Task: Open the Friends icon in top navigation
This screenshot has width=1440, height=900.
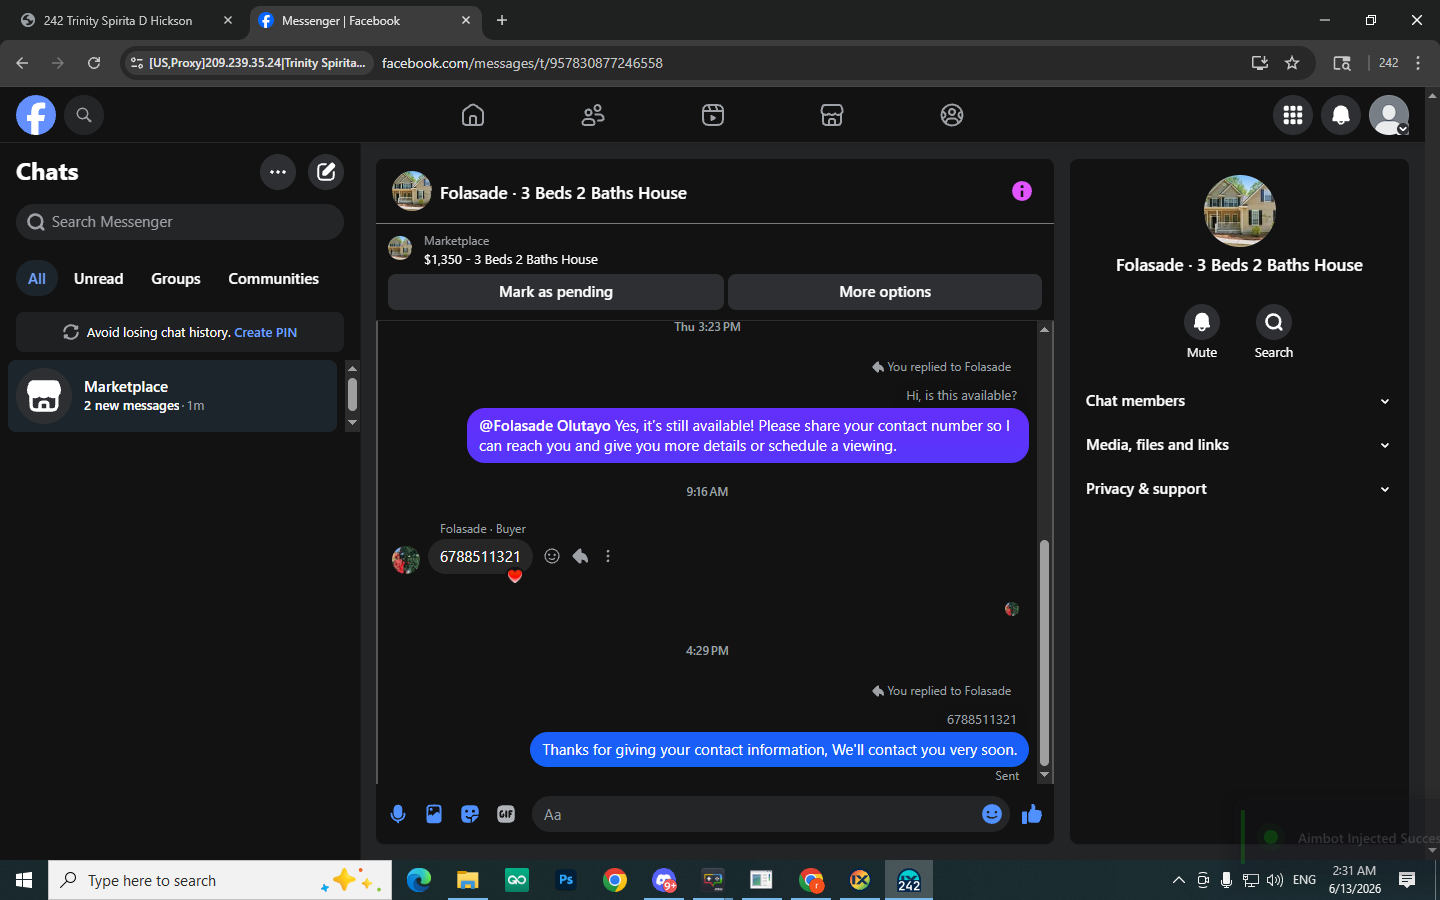Action: point(593,115)
